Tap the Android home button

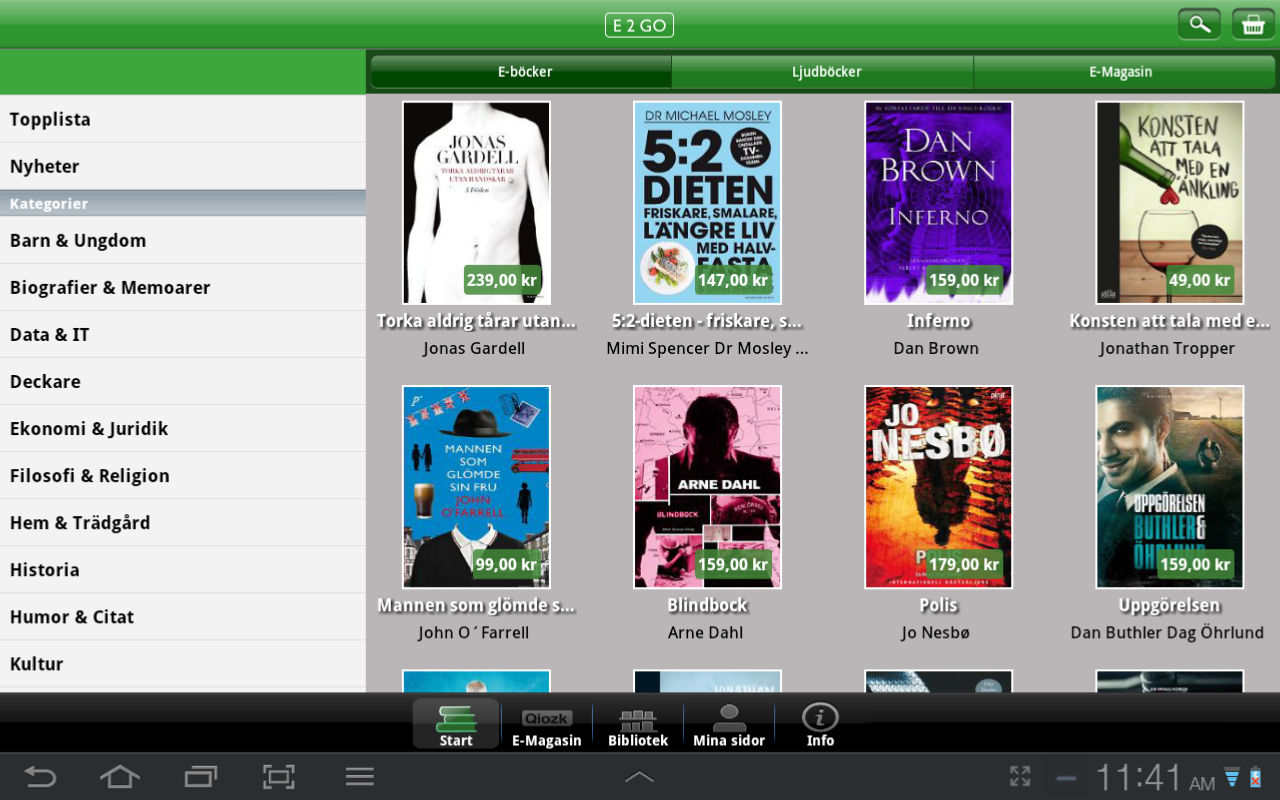120,776
